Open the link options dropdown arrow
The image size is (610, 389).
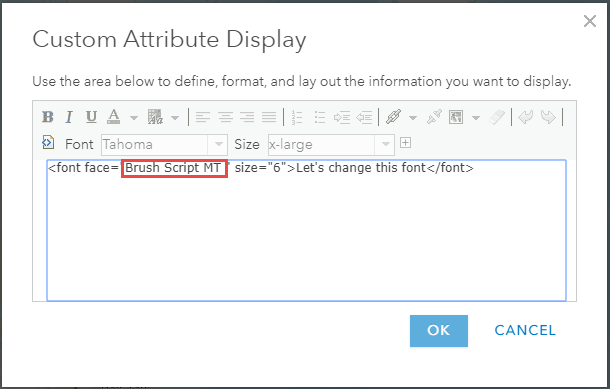(413, 117)
